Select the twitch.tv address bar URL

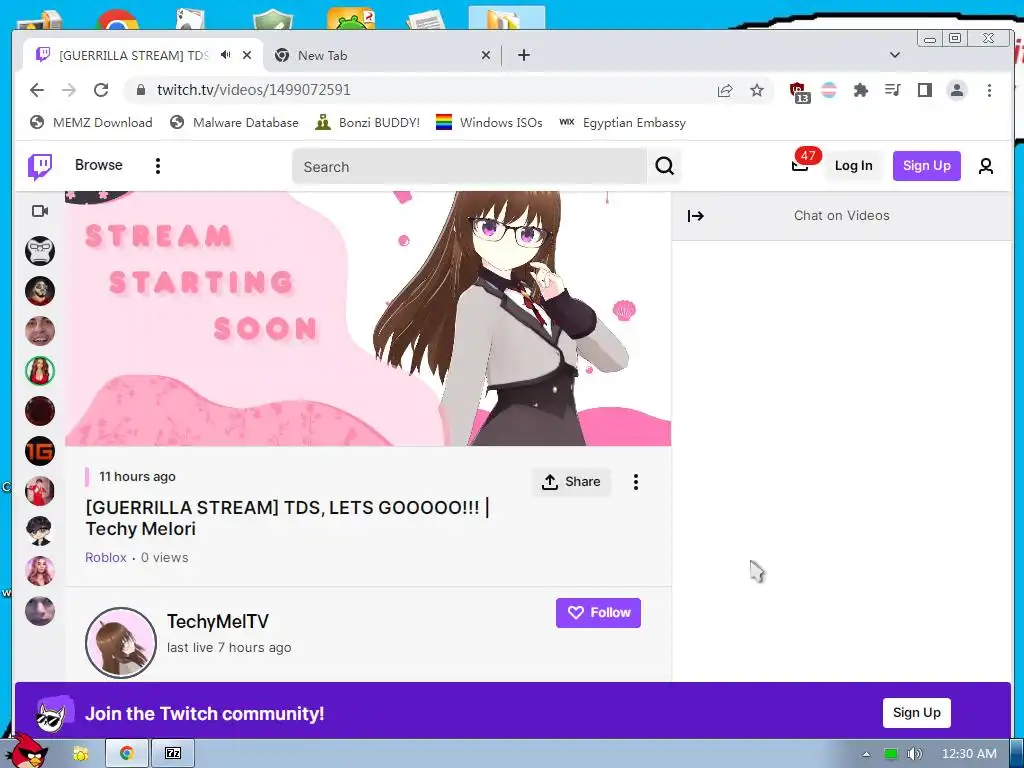(x=254, y=90)
